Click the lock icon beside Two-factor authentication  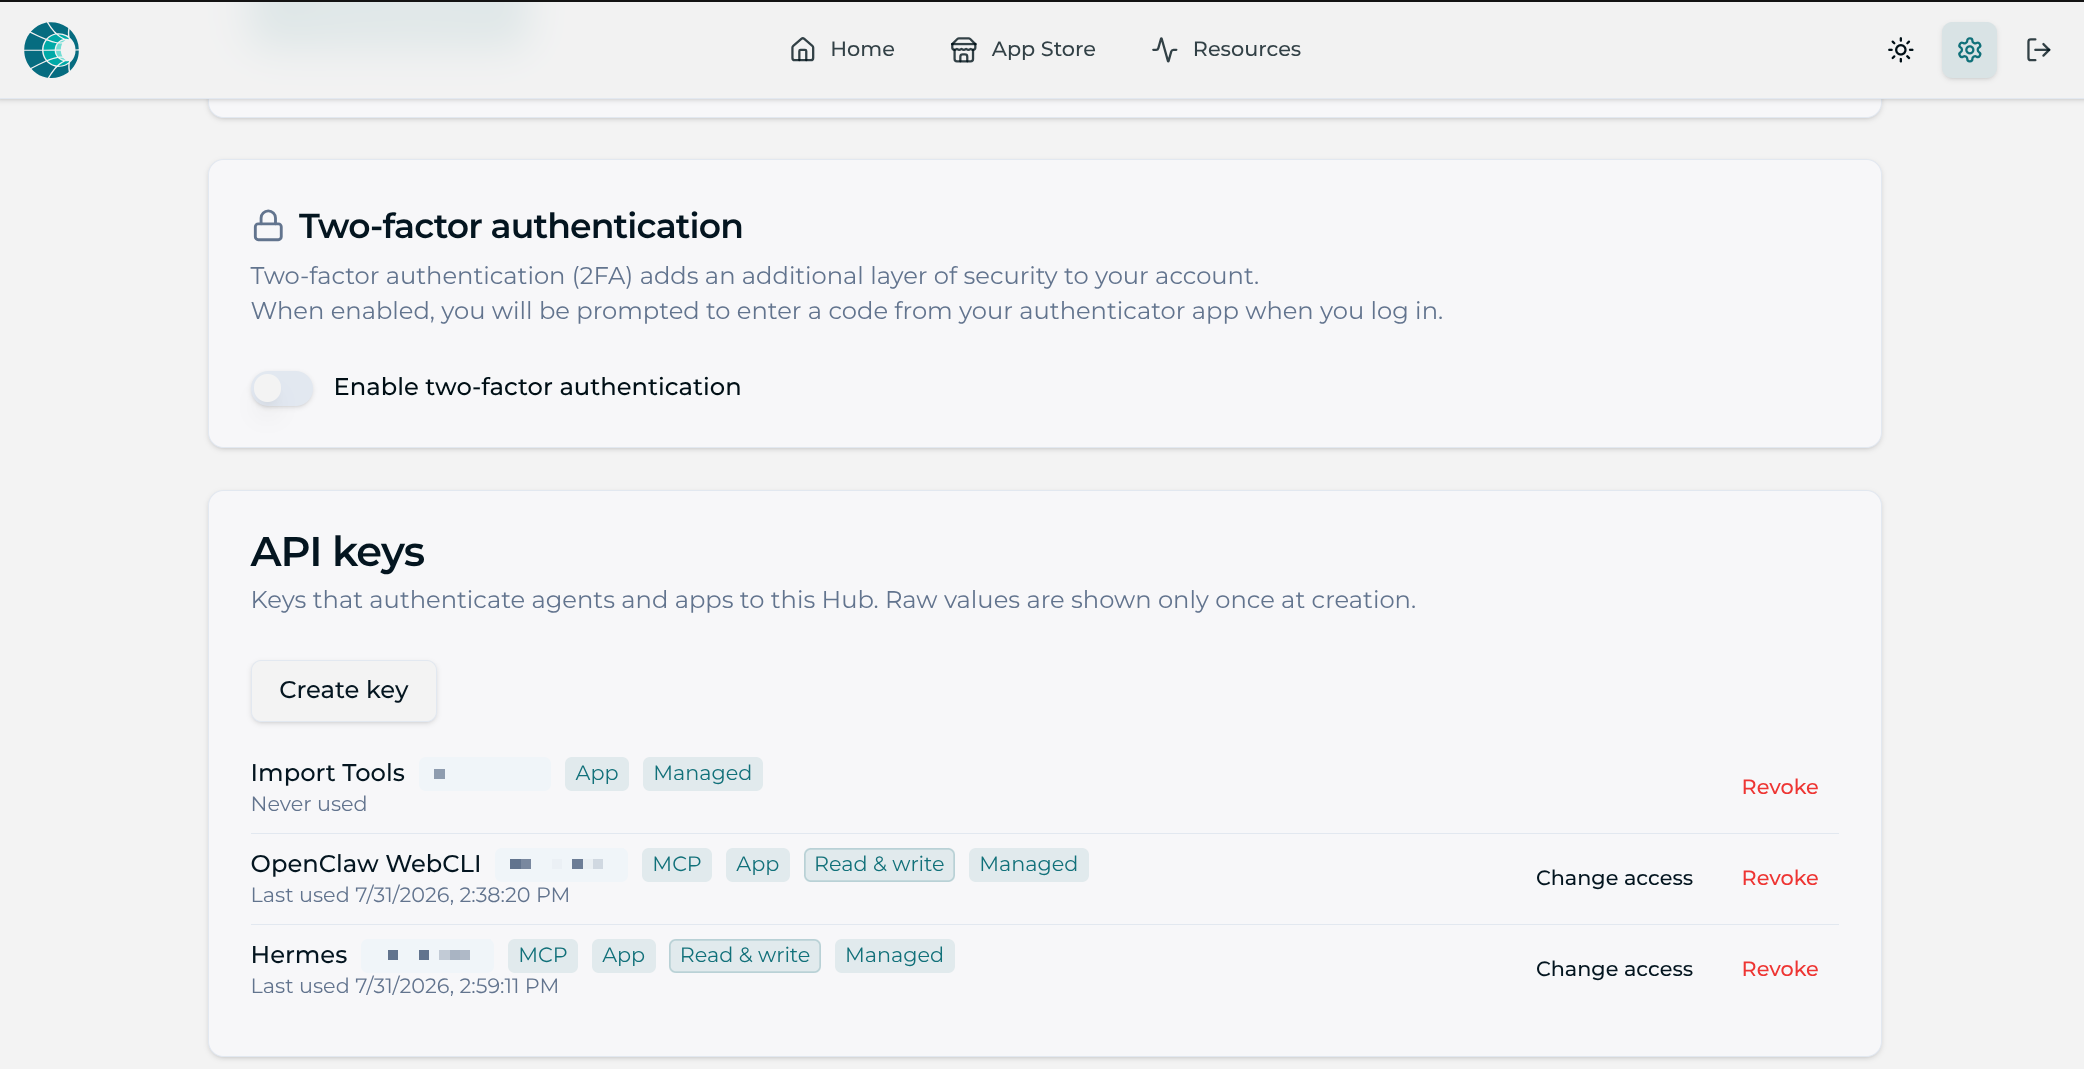click(268, 226)
